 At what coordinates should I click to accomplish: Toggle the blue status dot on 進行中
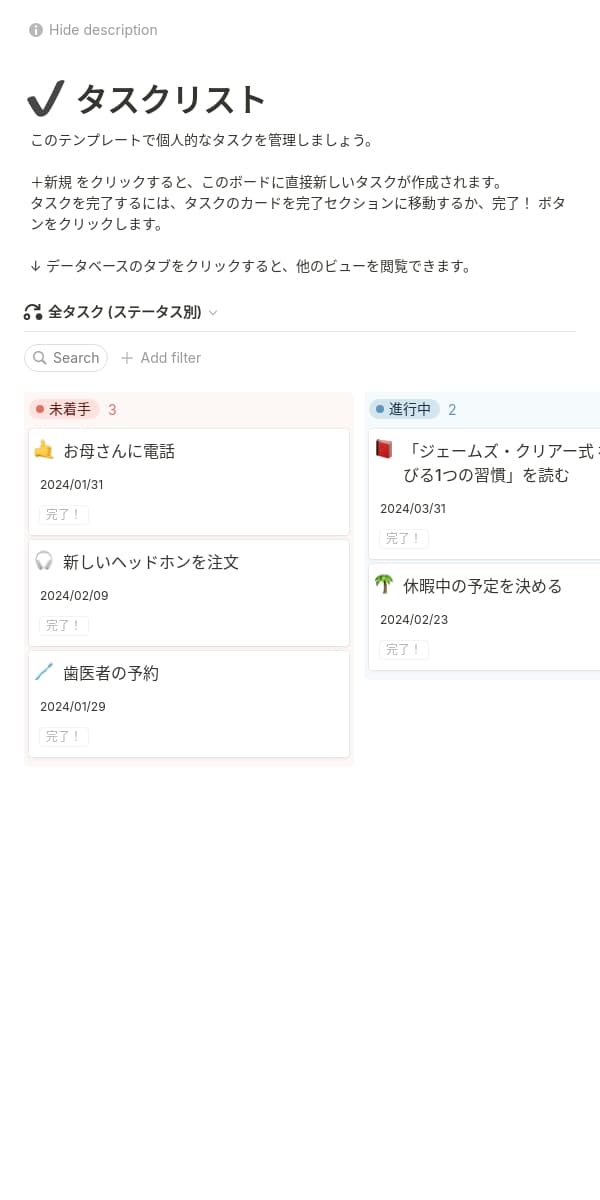tap(380, 409)
